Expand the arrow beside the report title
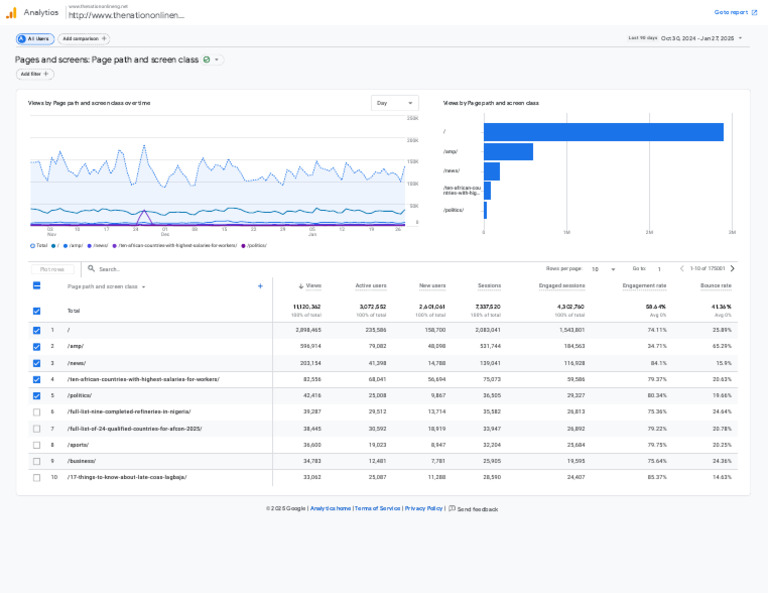 (x=216, y=60)
